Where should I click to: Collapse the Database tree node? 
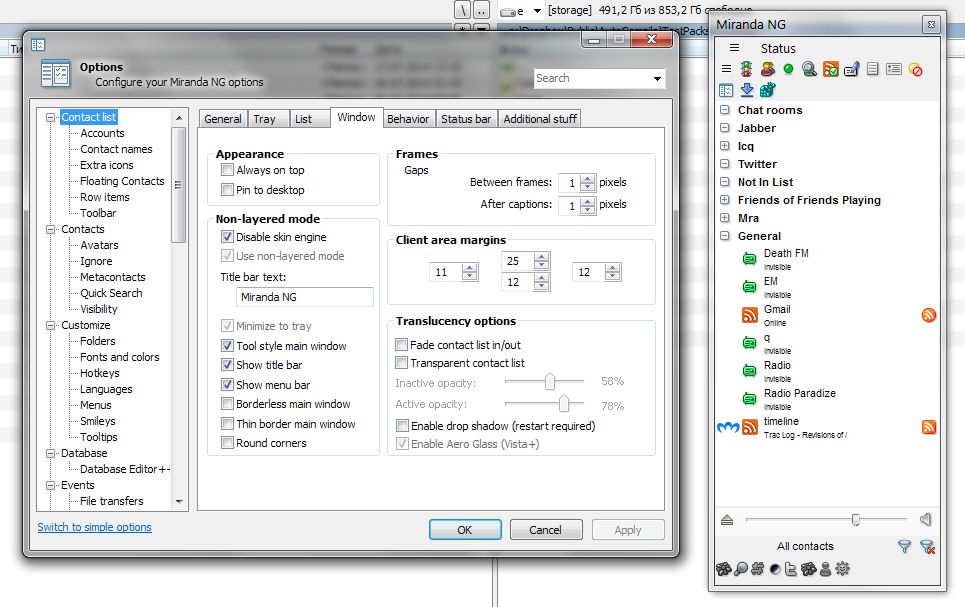[x=50, y=453]
